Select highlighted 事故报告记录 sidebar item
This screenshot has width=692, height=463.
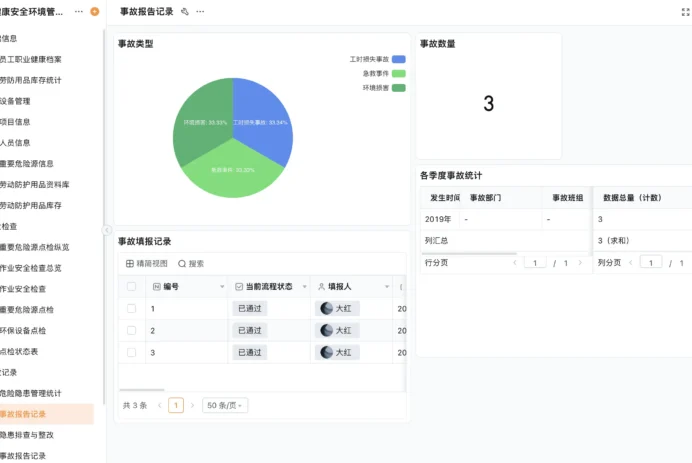47,414
